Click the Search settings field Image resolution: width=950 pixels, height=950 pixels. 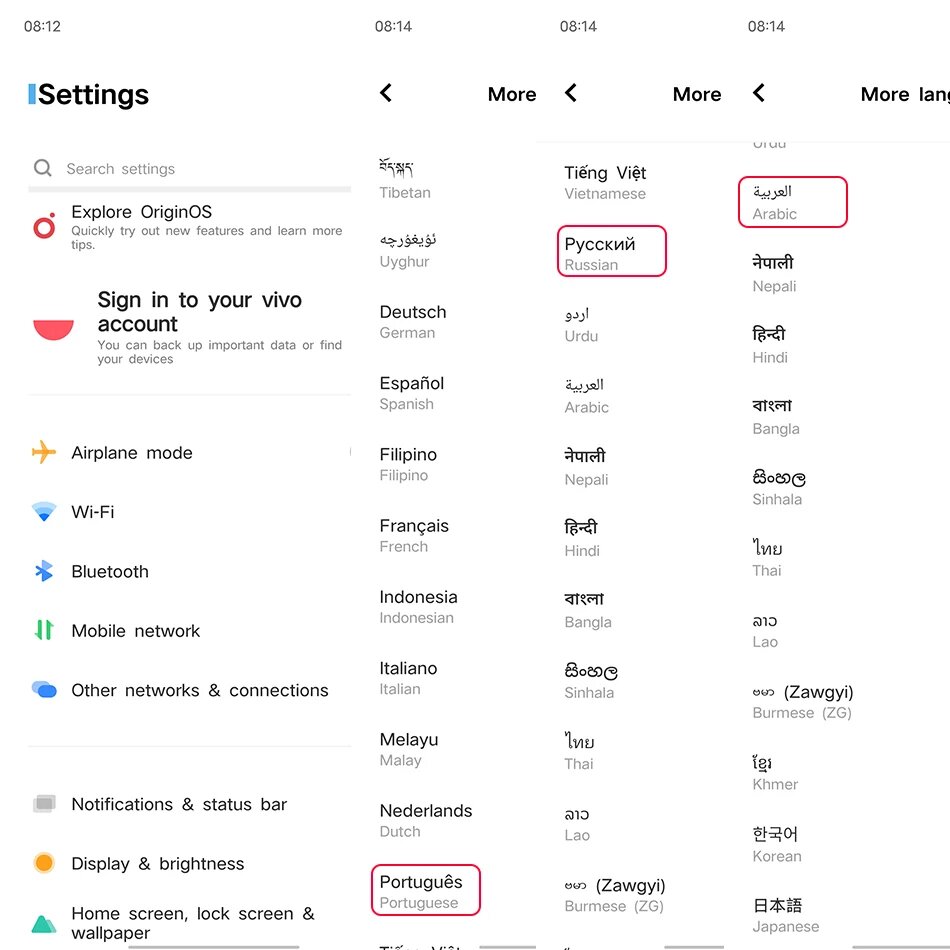[x=190, y=169]
